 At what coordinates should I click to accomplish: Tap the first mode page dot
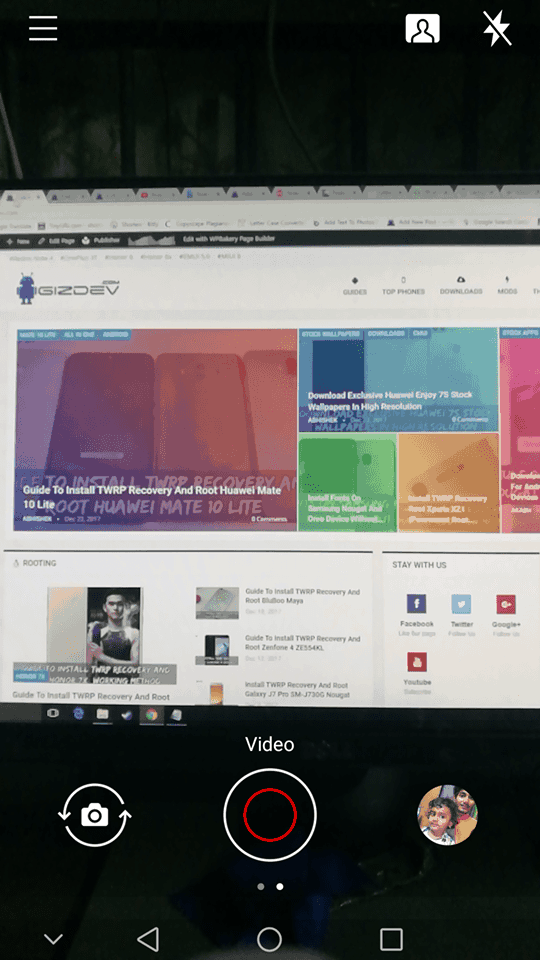coord(261,886)
